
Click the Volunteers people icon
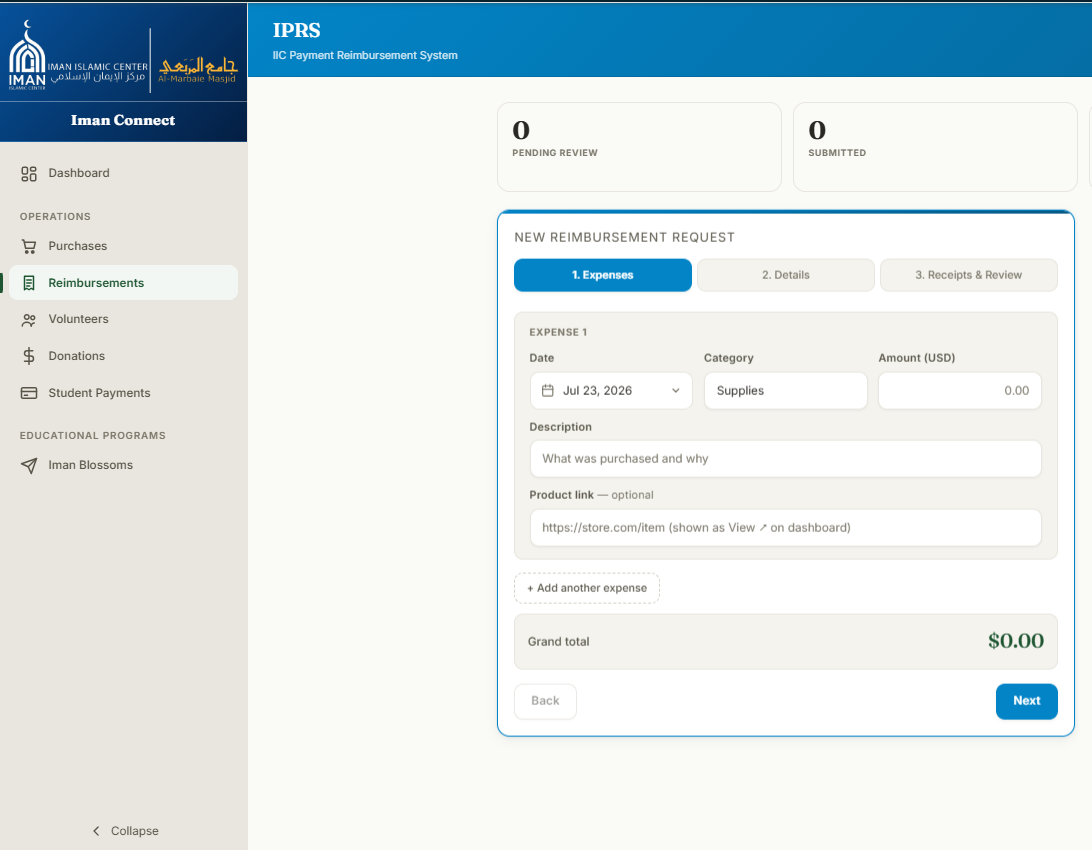coord(29,320)
